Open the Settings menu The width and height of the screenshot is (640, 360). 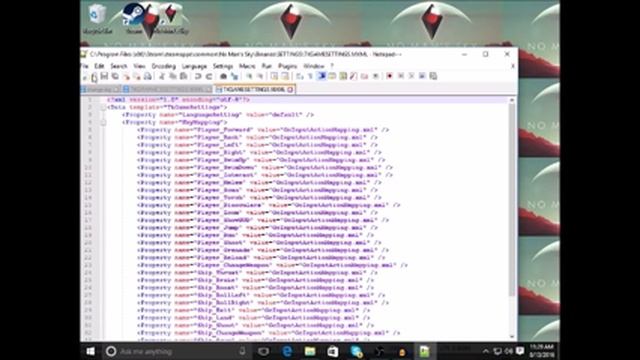(223, 66)
